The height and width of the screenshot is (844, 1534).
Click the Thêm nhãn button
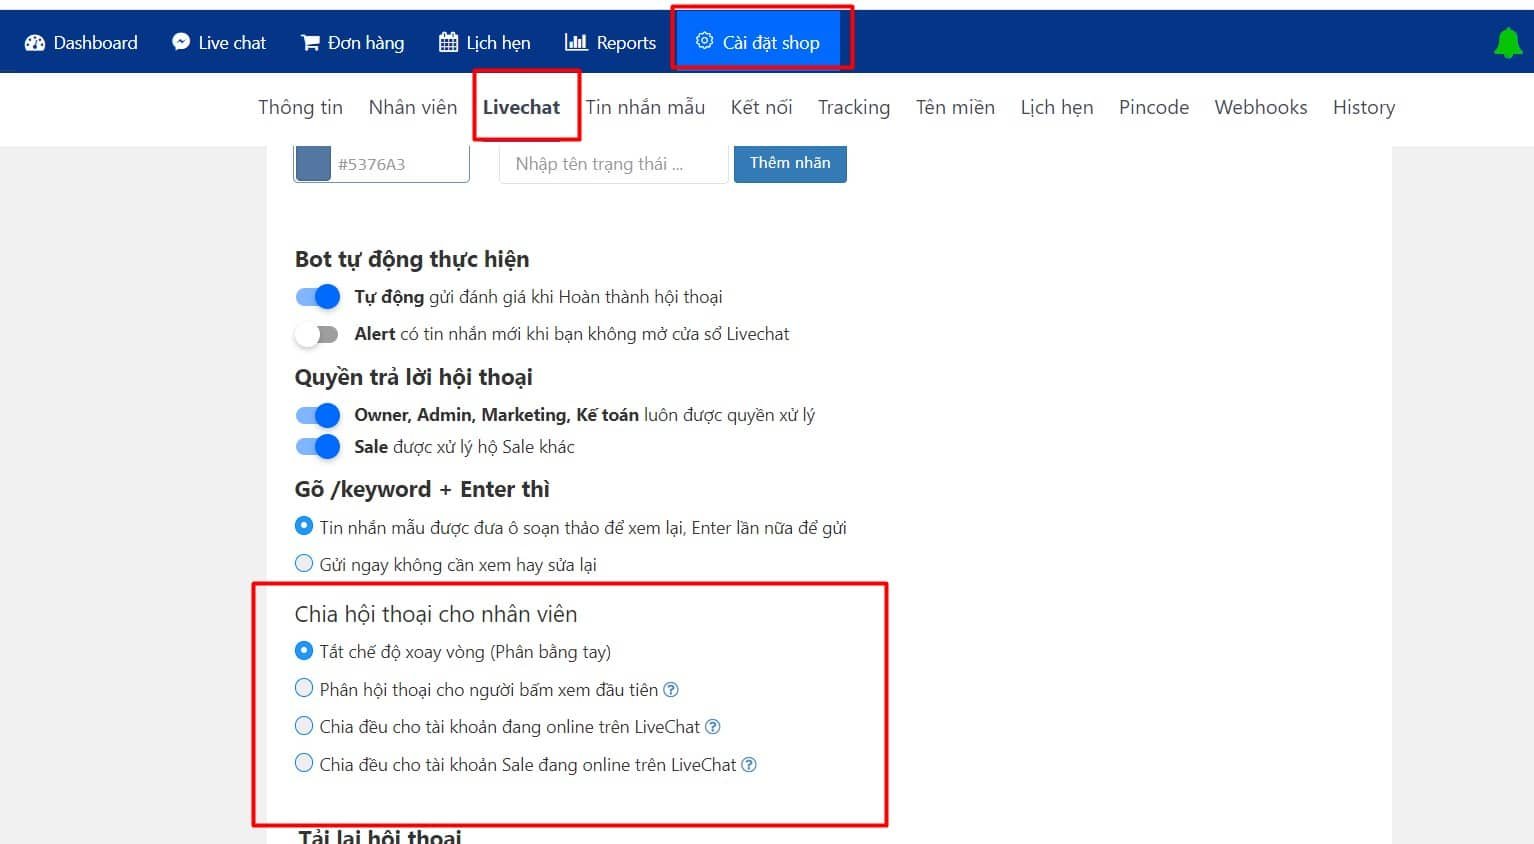(x=790, y=162)
